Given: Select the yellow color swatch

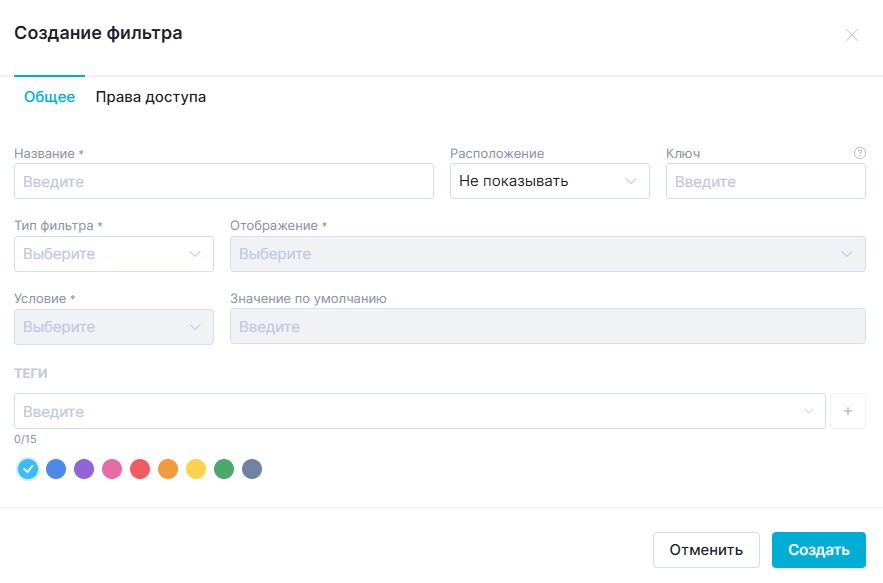Looking at the screenshot, I should point(196,469).
